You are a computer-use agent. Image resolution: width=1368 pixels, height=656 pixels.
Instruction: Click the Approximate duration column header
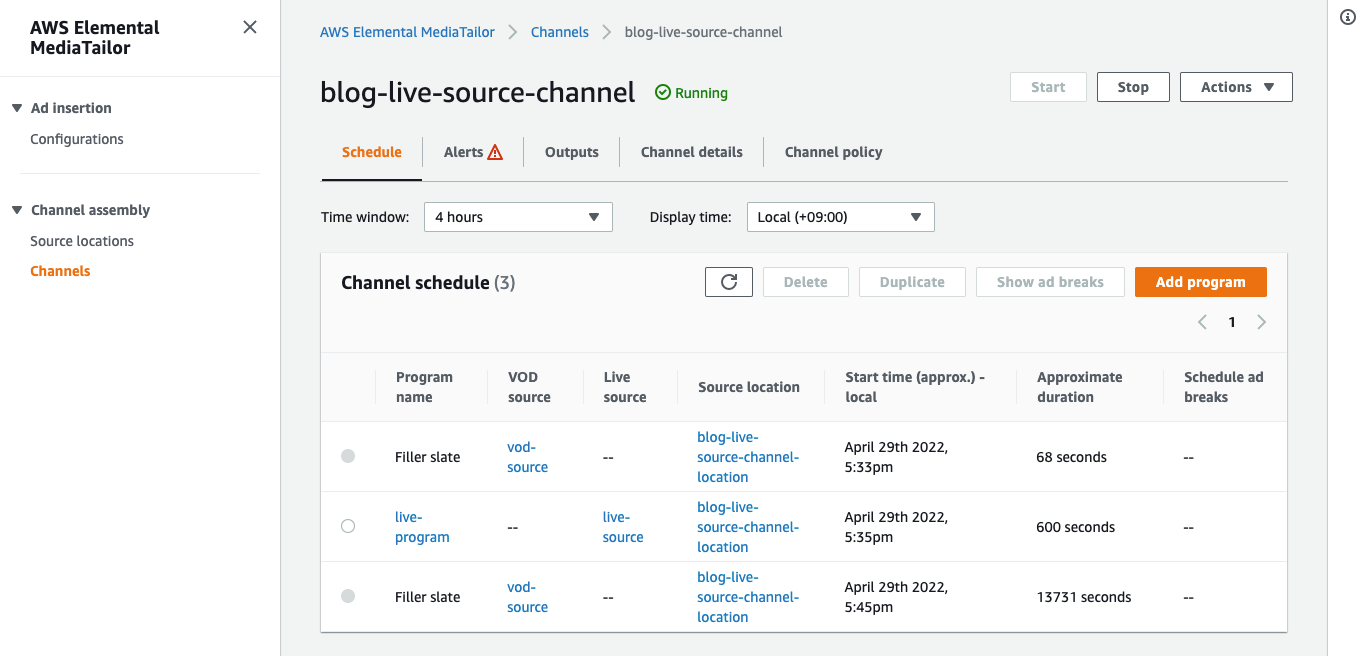pos(1080,387)
